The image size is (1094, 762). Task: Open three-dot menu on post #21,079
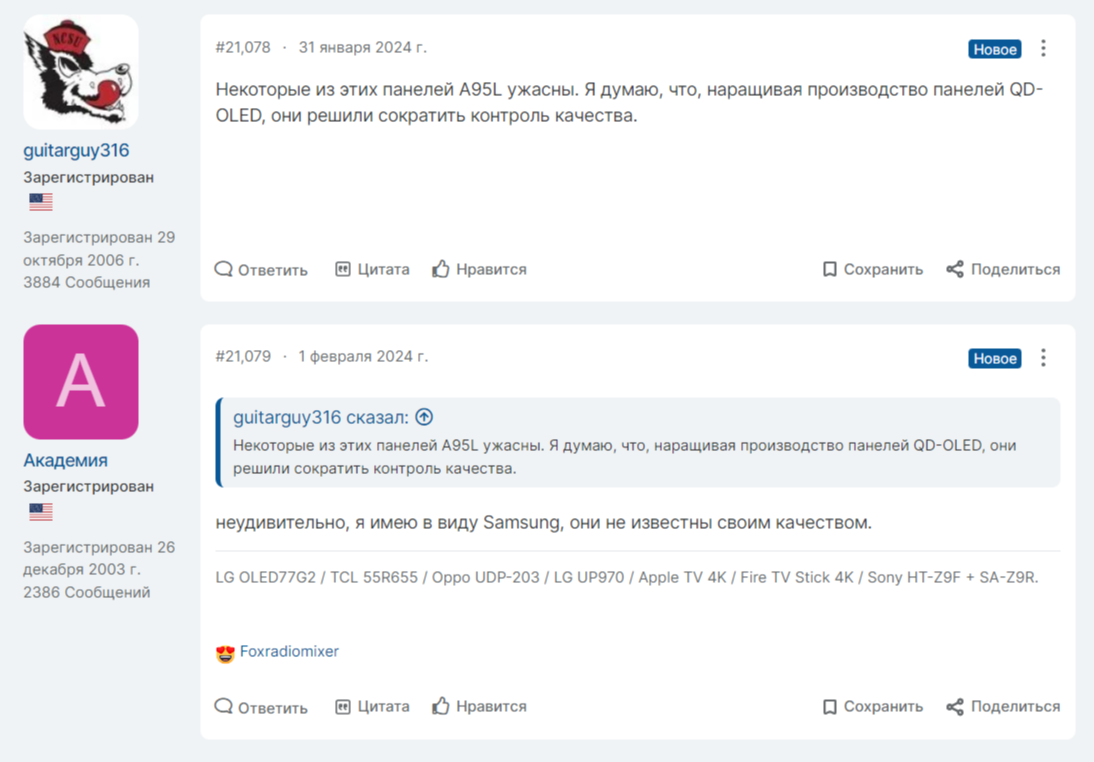click(1043, 357)
